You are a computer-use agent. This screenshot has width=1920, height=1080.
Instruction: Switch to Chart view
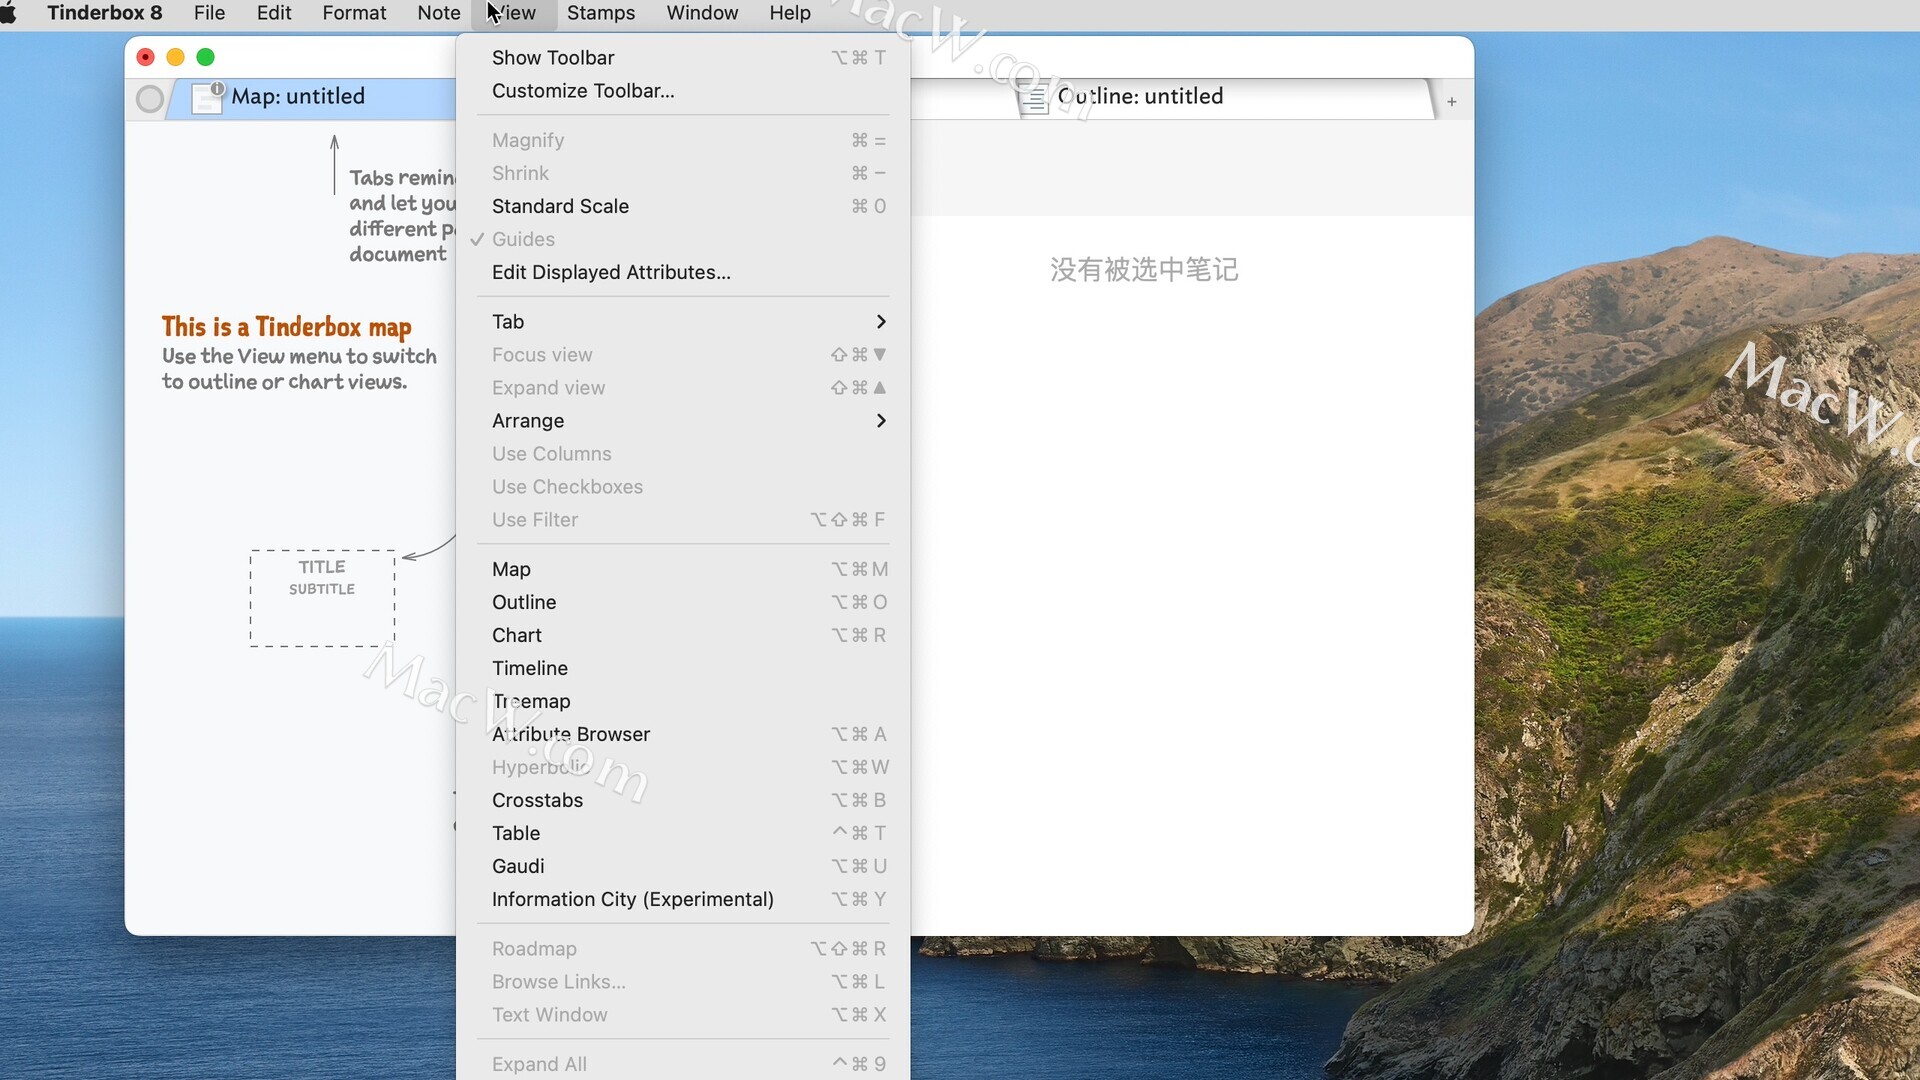click(683, 635)
